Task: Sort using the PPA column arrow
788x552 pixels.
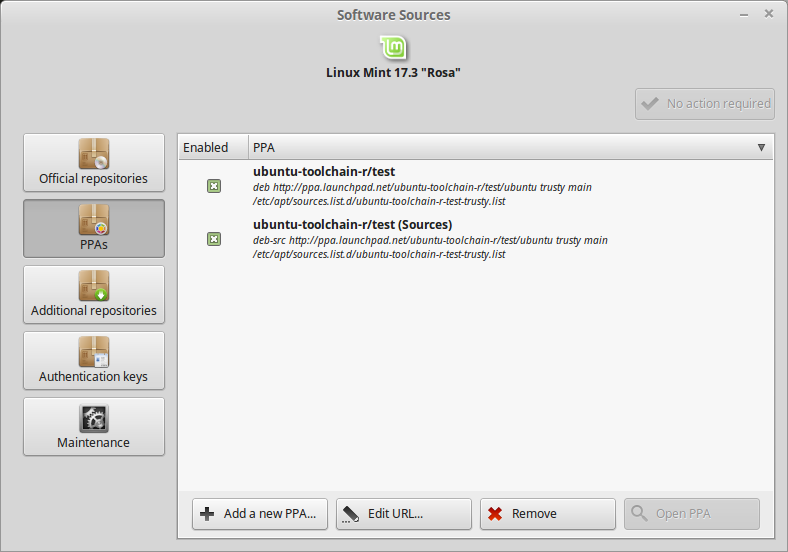Action: 761,148
